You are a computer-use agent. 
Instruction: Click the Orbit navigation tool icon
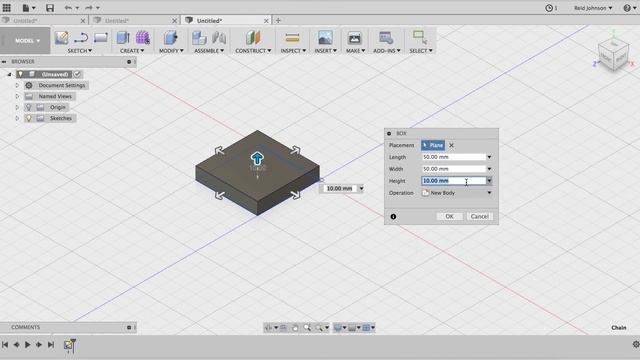pyautogui.click(x=269, y=327)
